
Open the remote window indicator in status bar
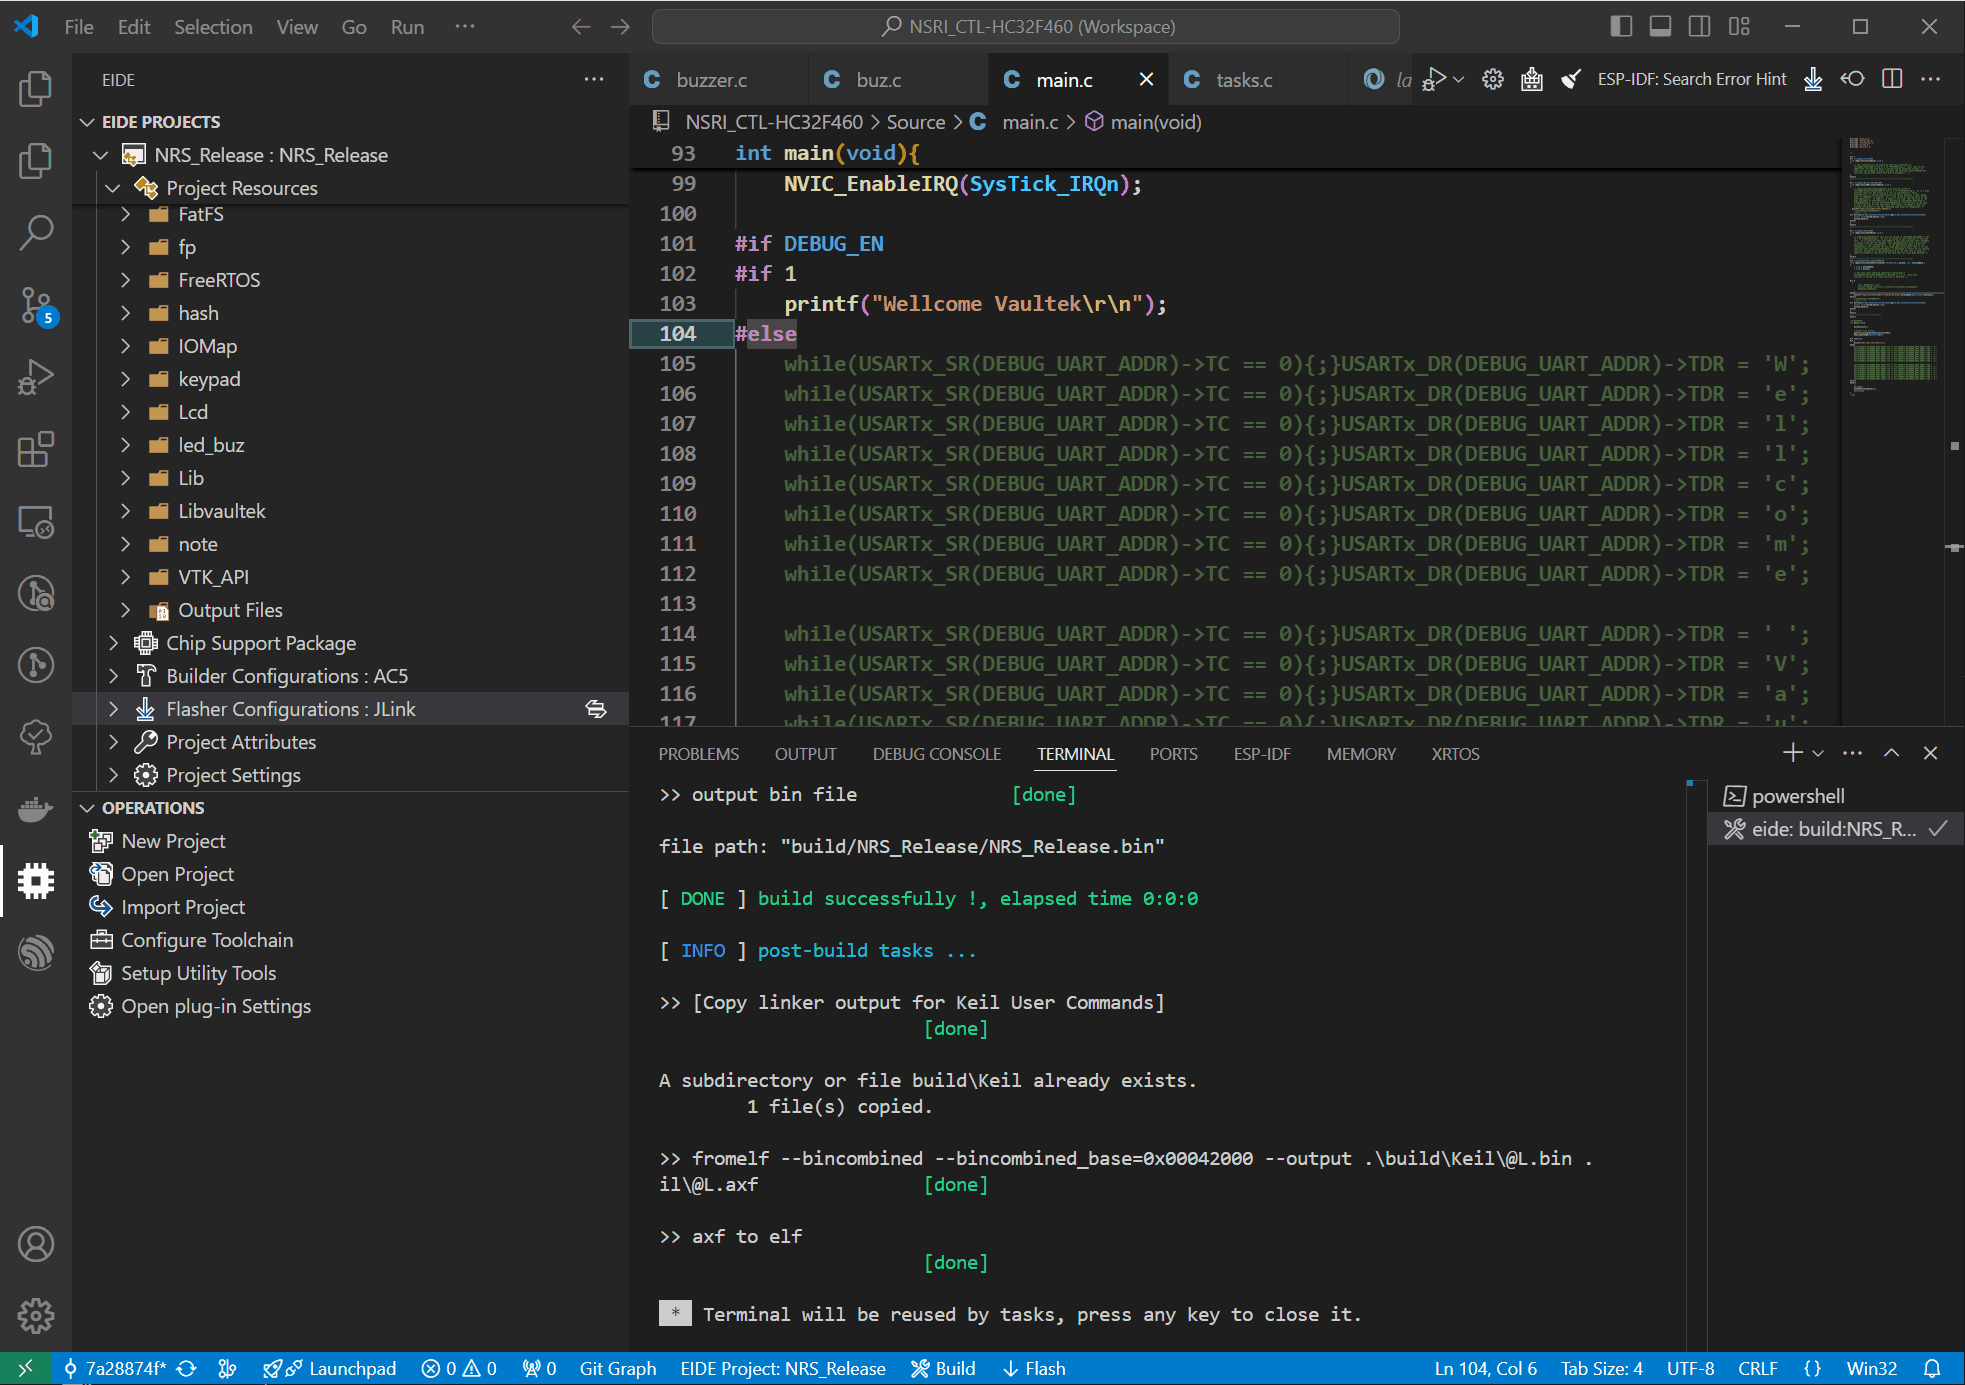tap(26, 1368)
